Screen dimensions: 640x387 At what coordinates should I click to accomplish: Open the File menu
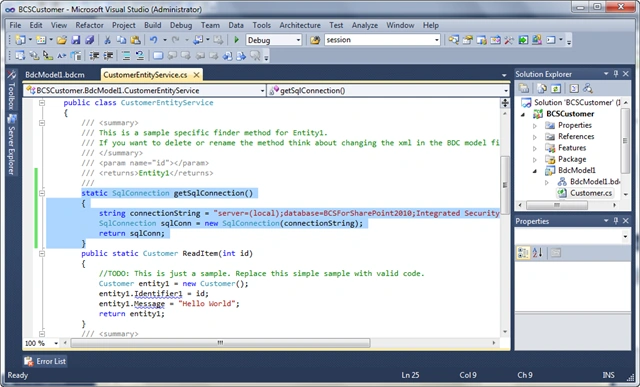[x=15, y=25]
